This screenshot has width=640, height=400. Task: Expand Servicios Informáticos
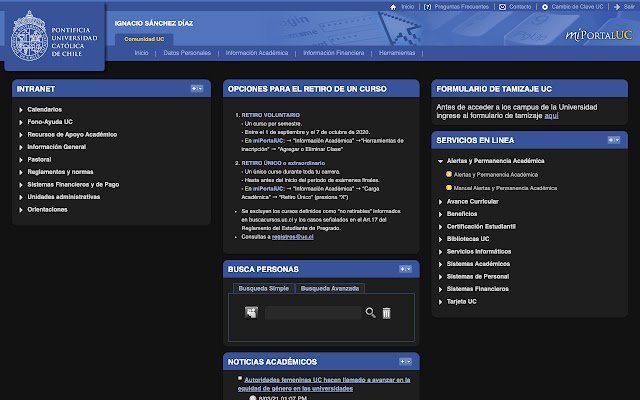(x=440, y=252)
